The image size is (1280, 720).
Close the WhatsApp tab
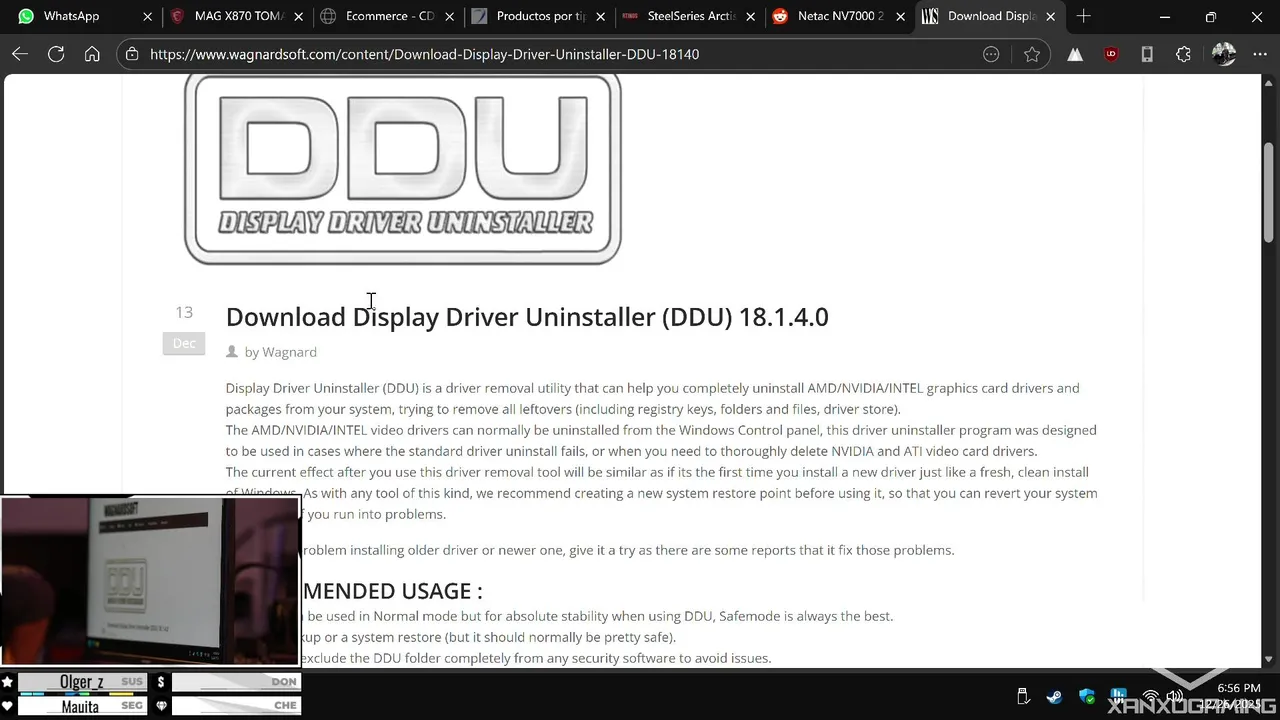pyautogui.click(x=148, y=16)
